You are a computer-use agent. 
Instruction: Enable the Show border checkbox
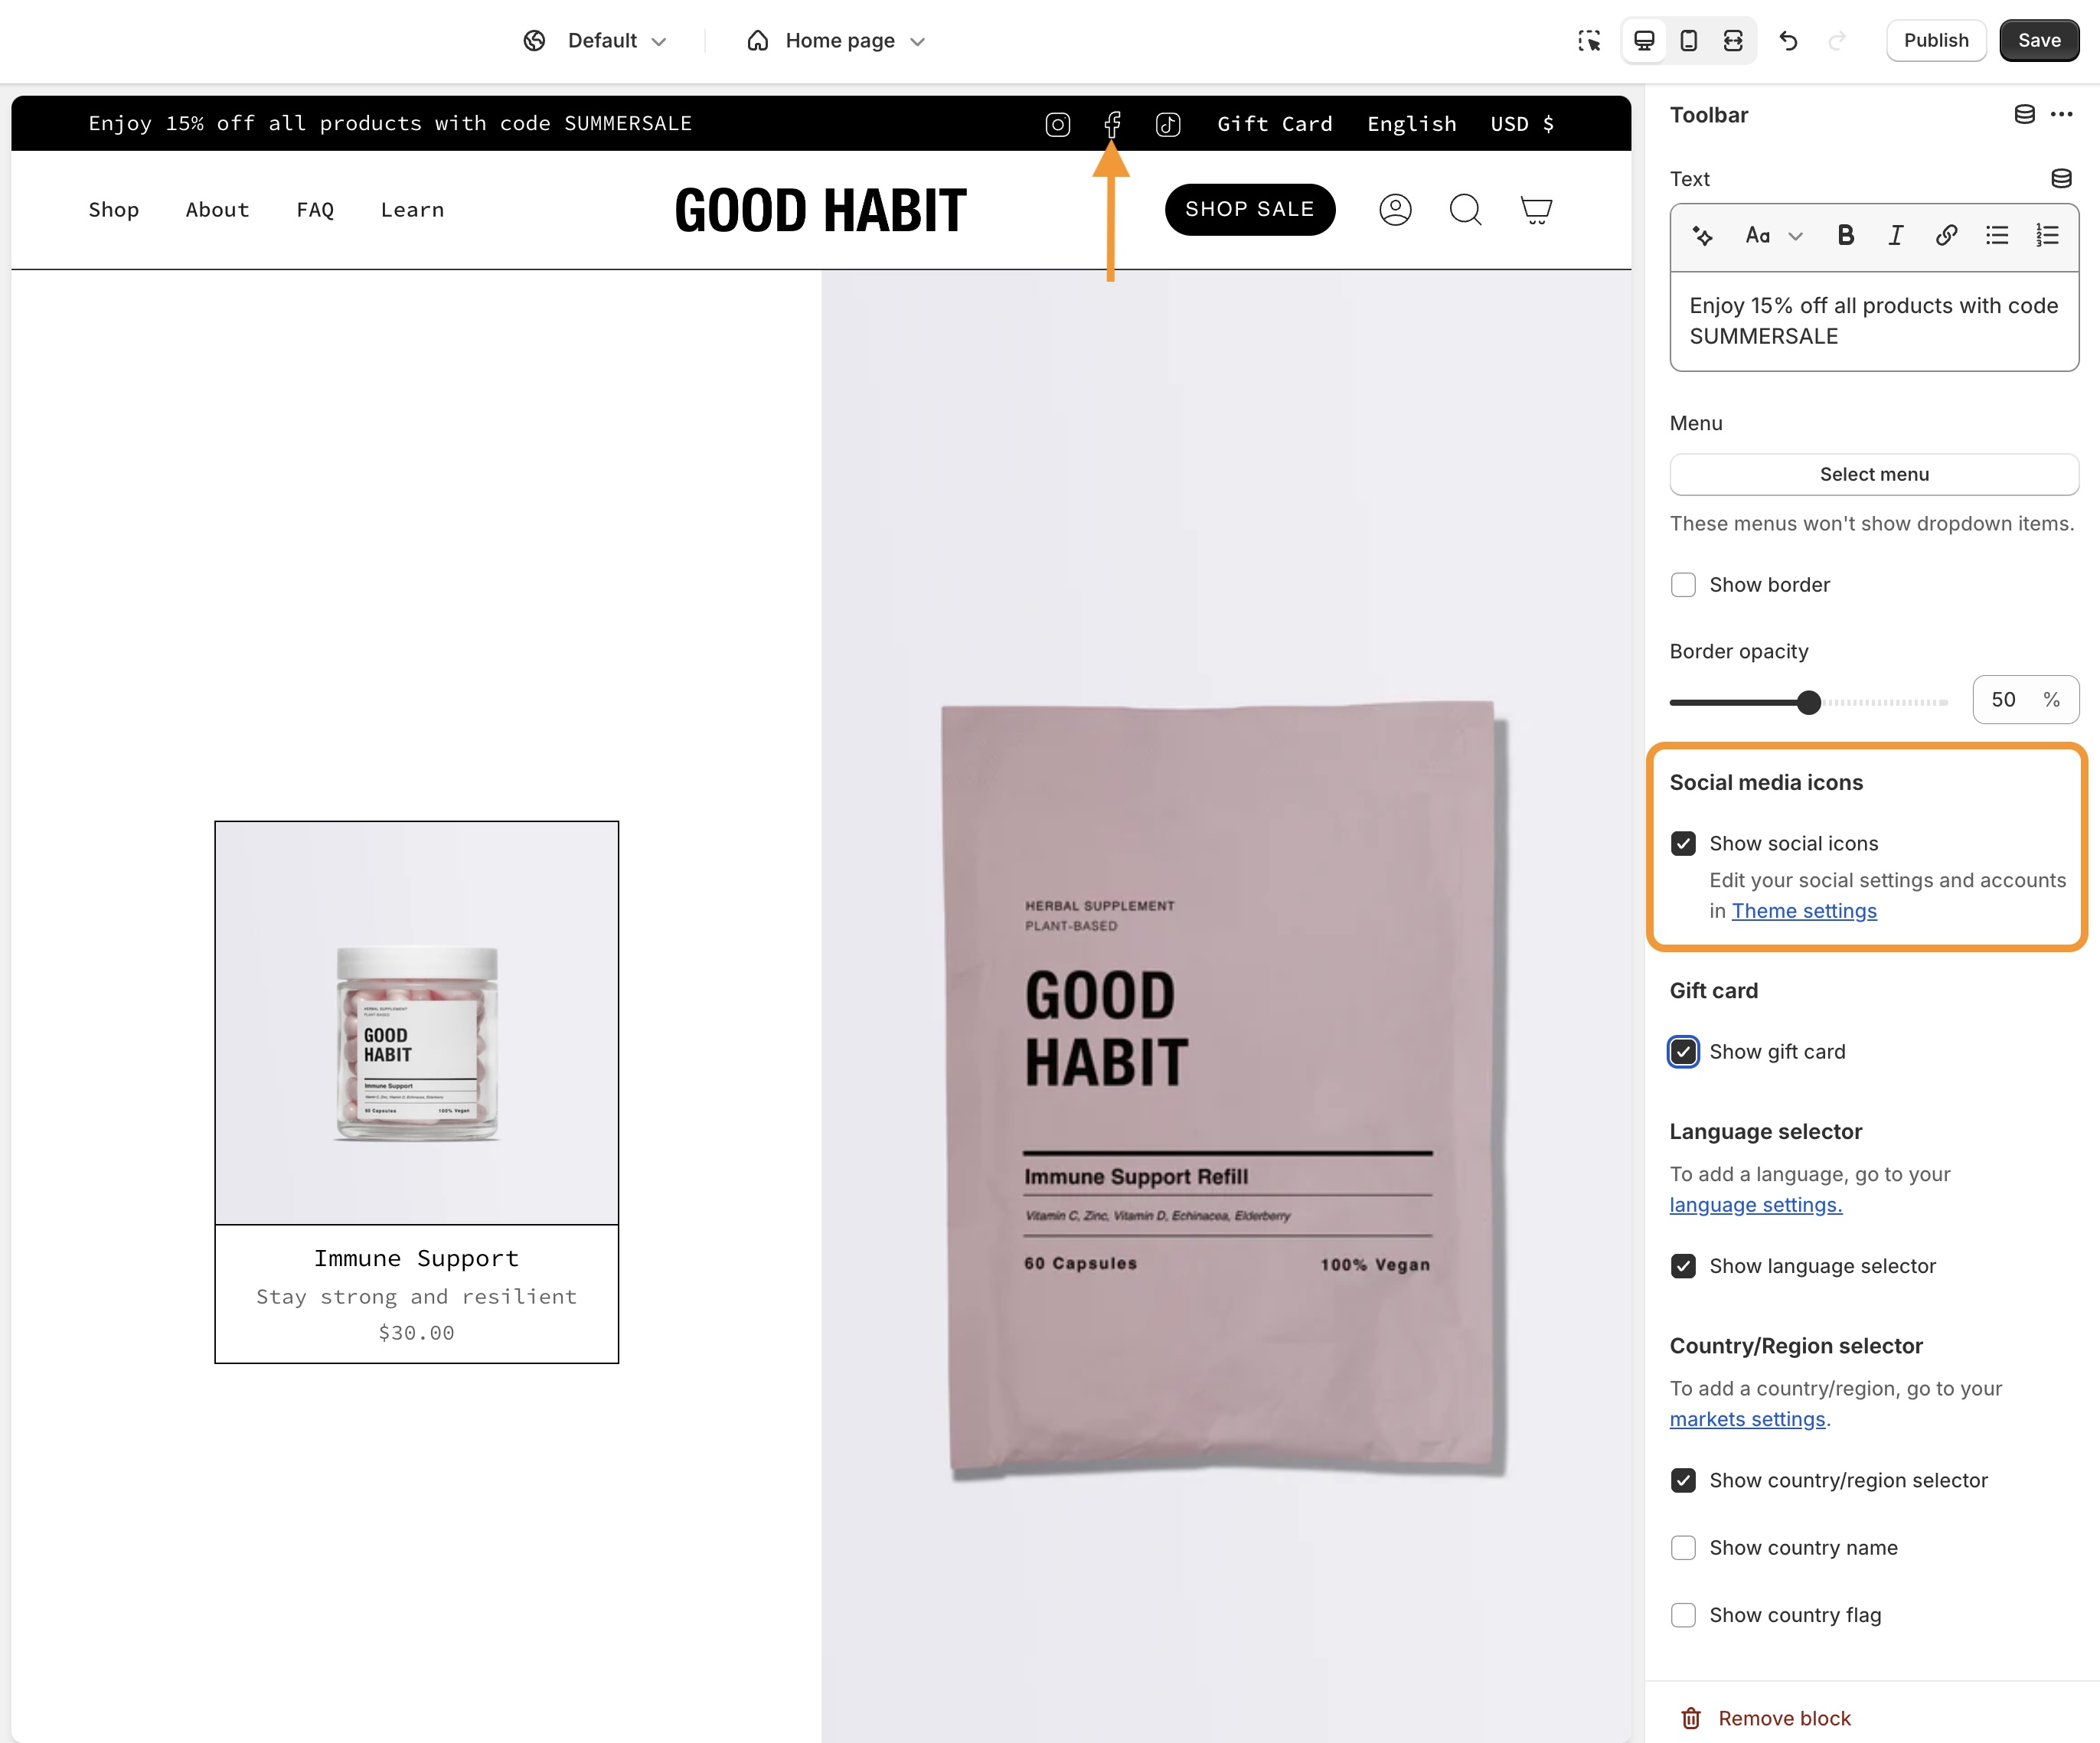[x=1684, y=585]
